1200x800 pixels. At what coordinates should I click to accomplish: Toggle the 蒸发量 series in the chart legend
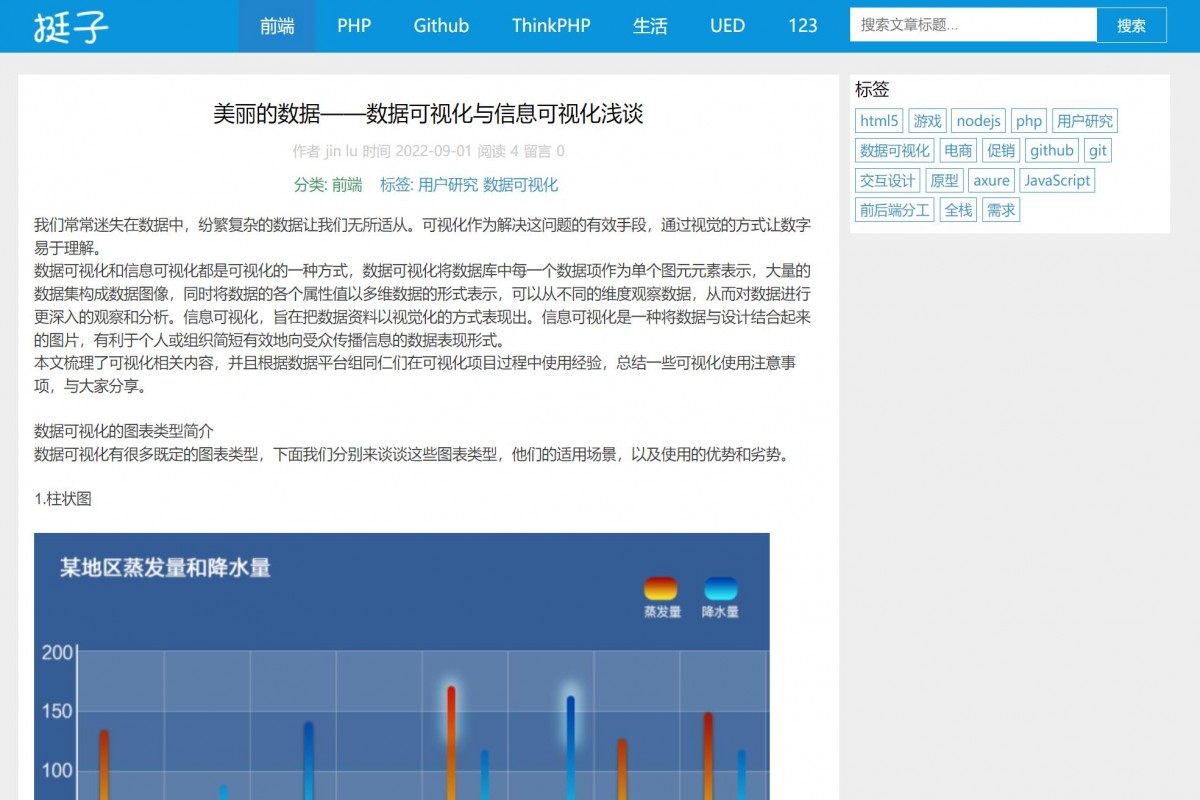(x=661, y=596)
